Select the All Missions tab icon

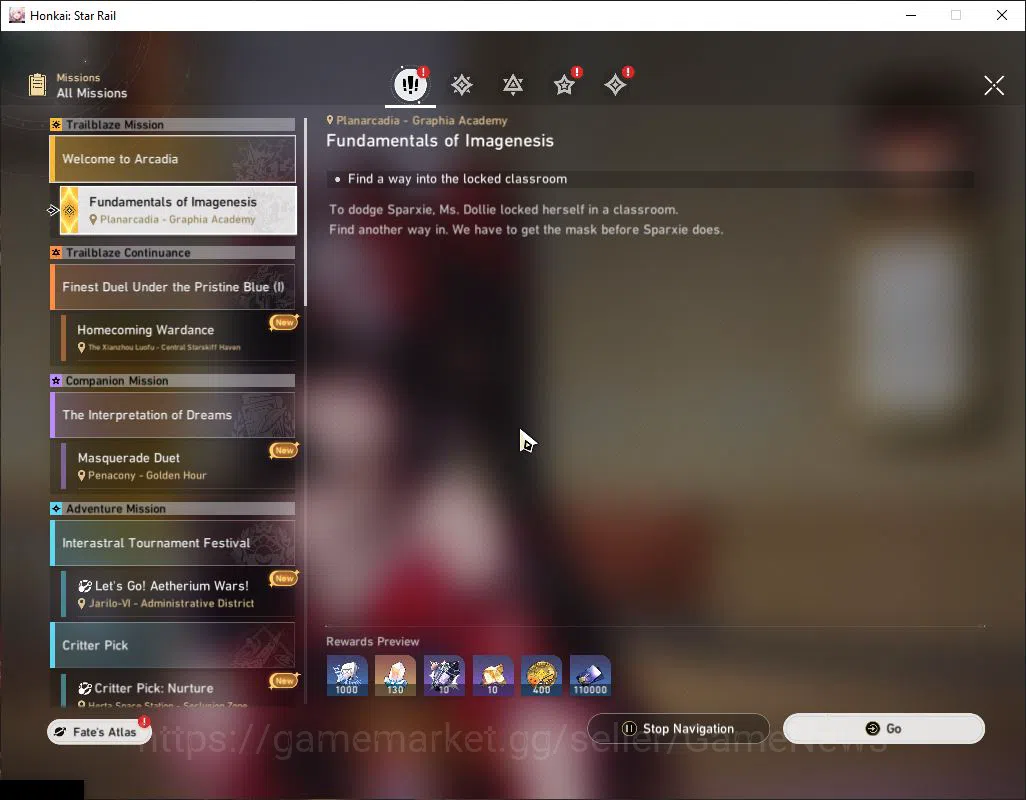coord(410,84)
